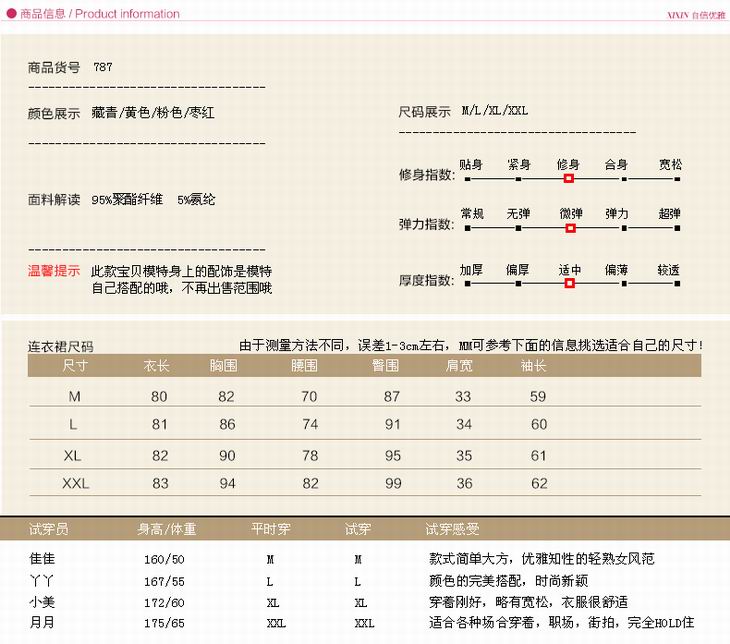Click the red 温馨提示 label
The image size is (730, 644).
(x=54, y=271)
